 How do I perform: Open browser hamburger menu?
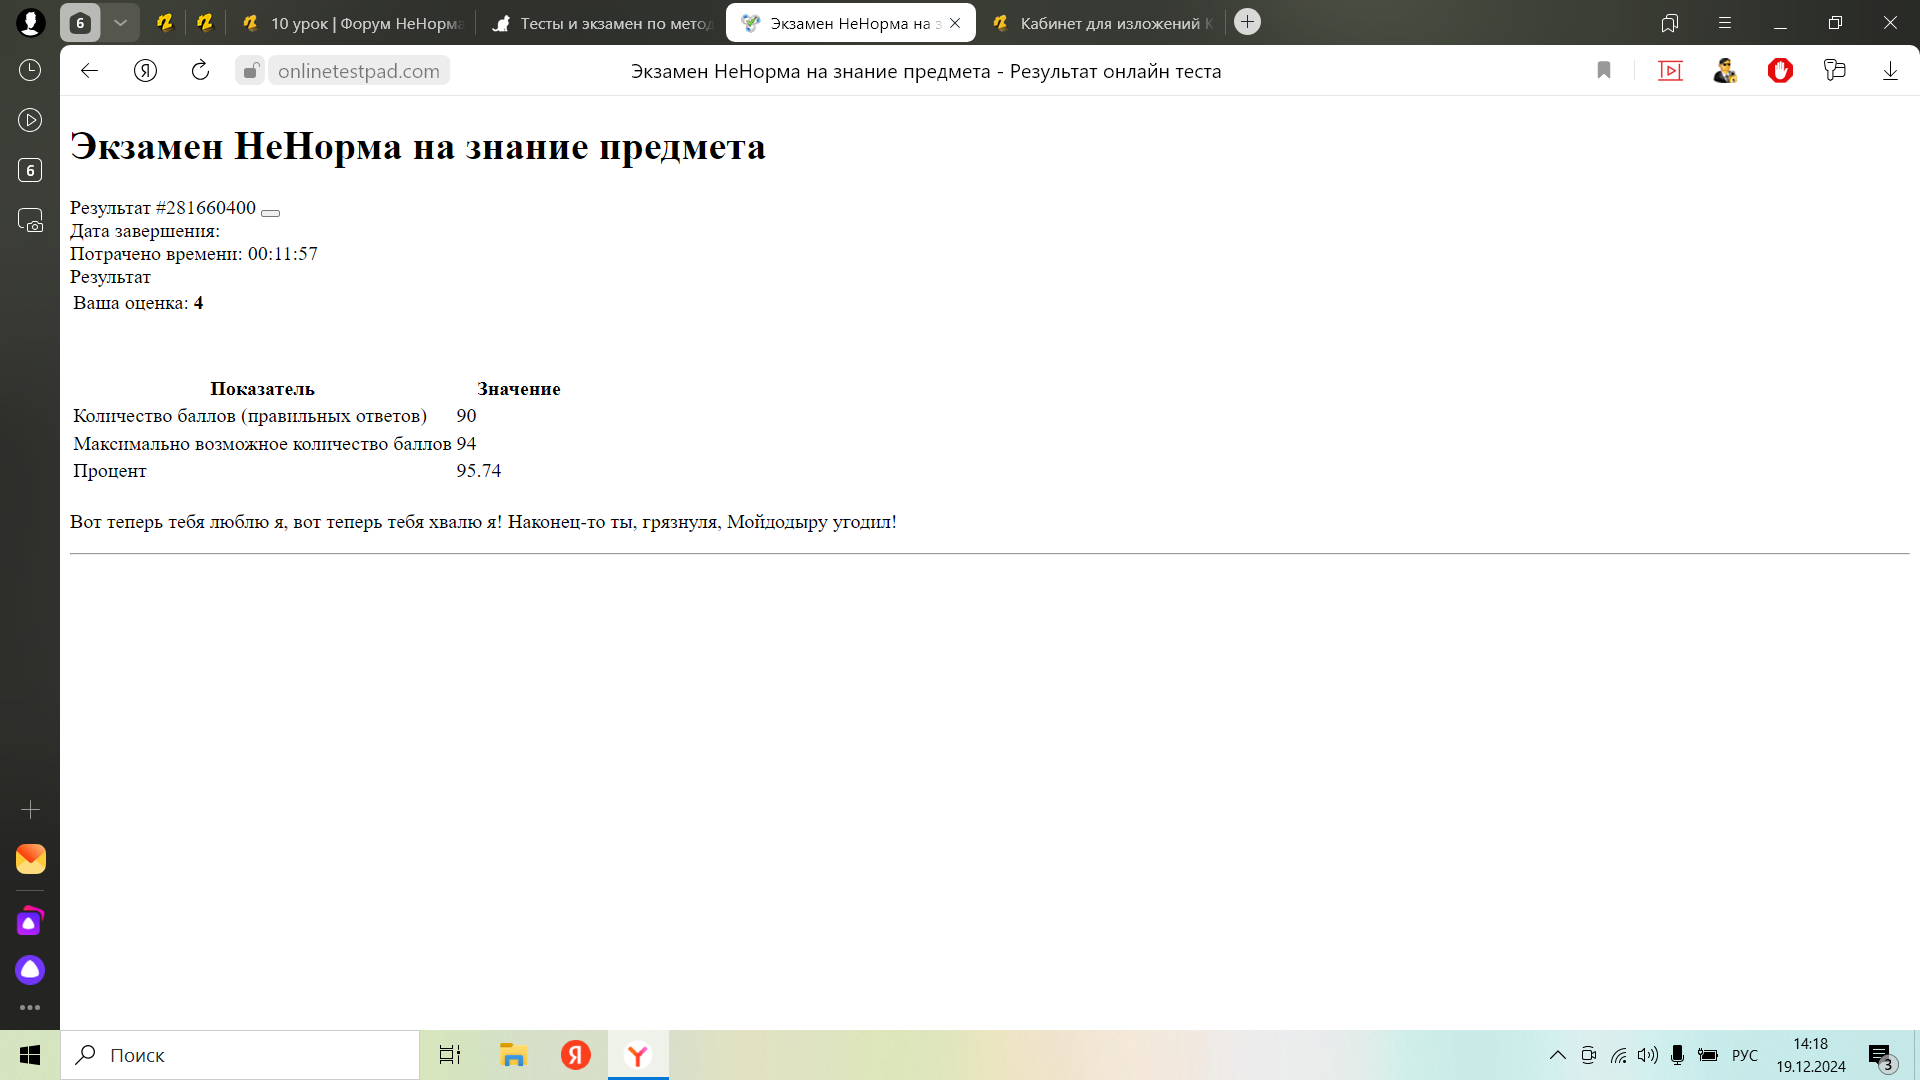pos(1725,23)
